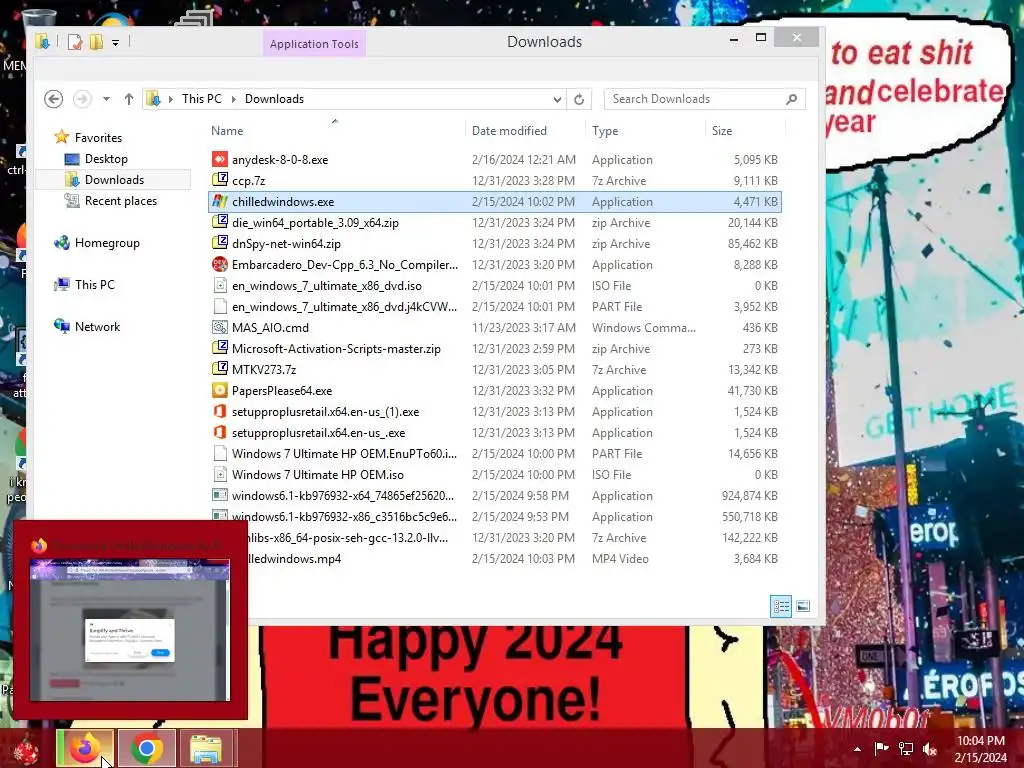
Task: Select windows6.1-kb976932-x86 application file name
Action: coord(345,517)
